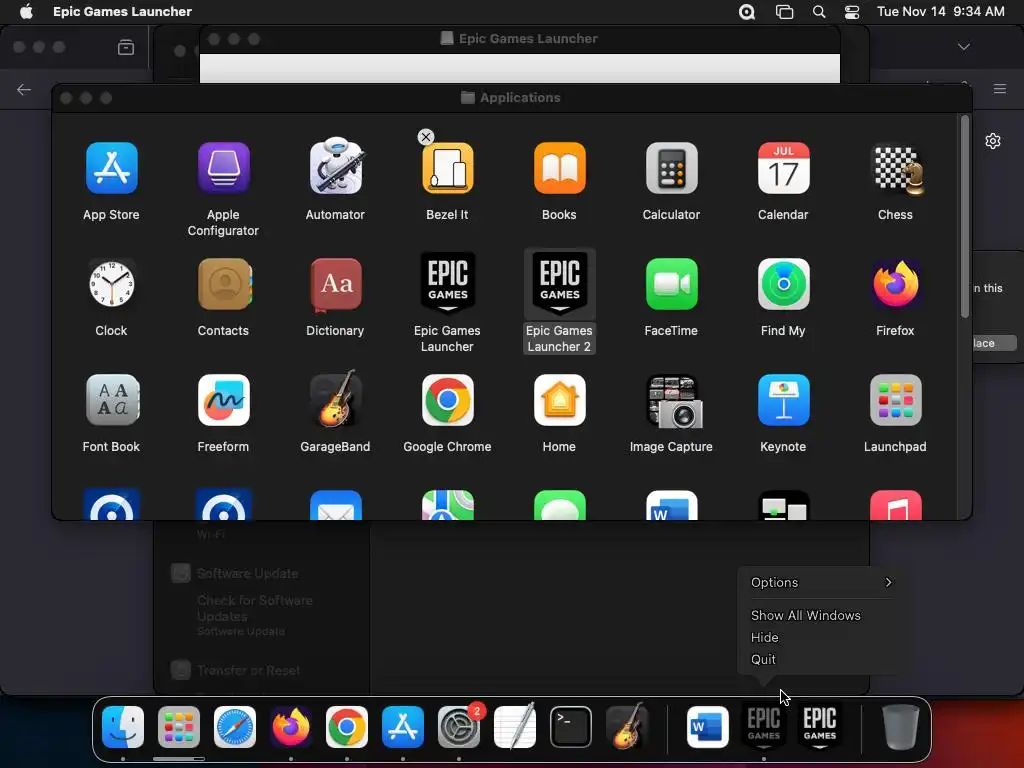The image size is (1024, 768).
Task: Open the Dictionary app icon
Action: point(336,284)
